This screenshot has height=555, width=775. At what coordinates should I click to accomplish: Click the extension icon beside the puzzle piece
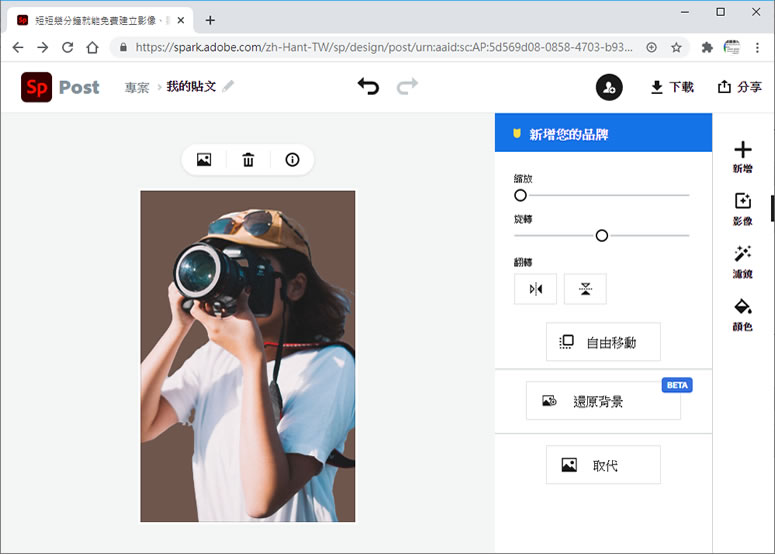pos(732,47)
